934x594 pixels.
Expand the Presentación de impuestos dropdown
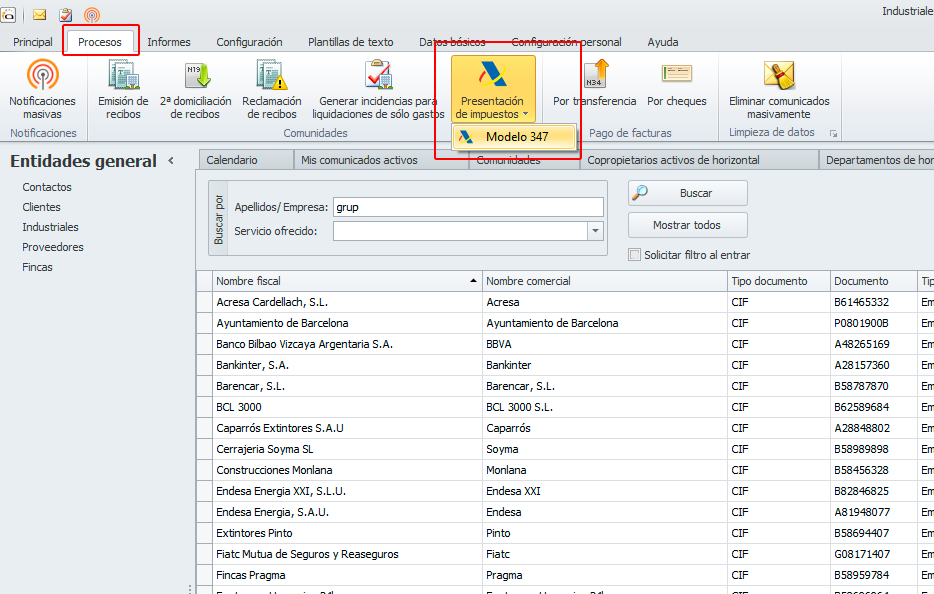tap(492, 90)
